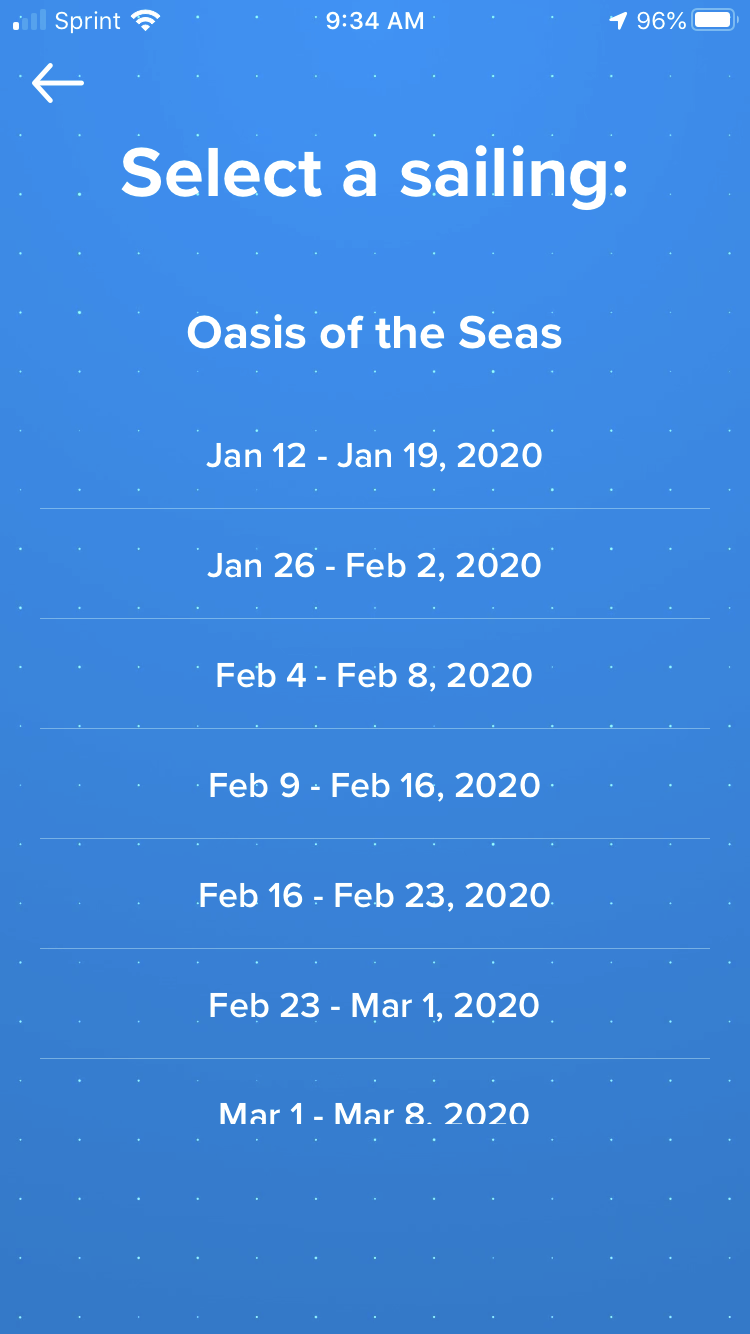This screenshot has width=750, height=1334.
Task: Tap the 96% battery percentage
Action: (x=661, y=21)
